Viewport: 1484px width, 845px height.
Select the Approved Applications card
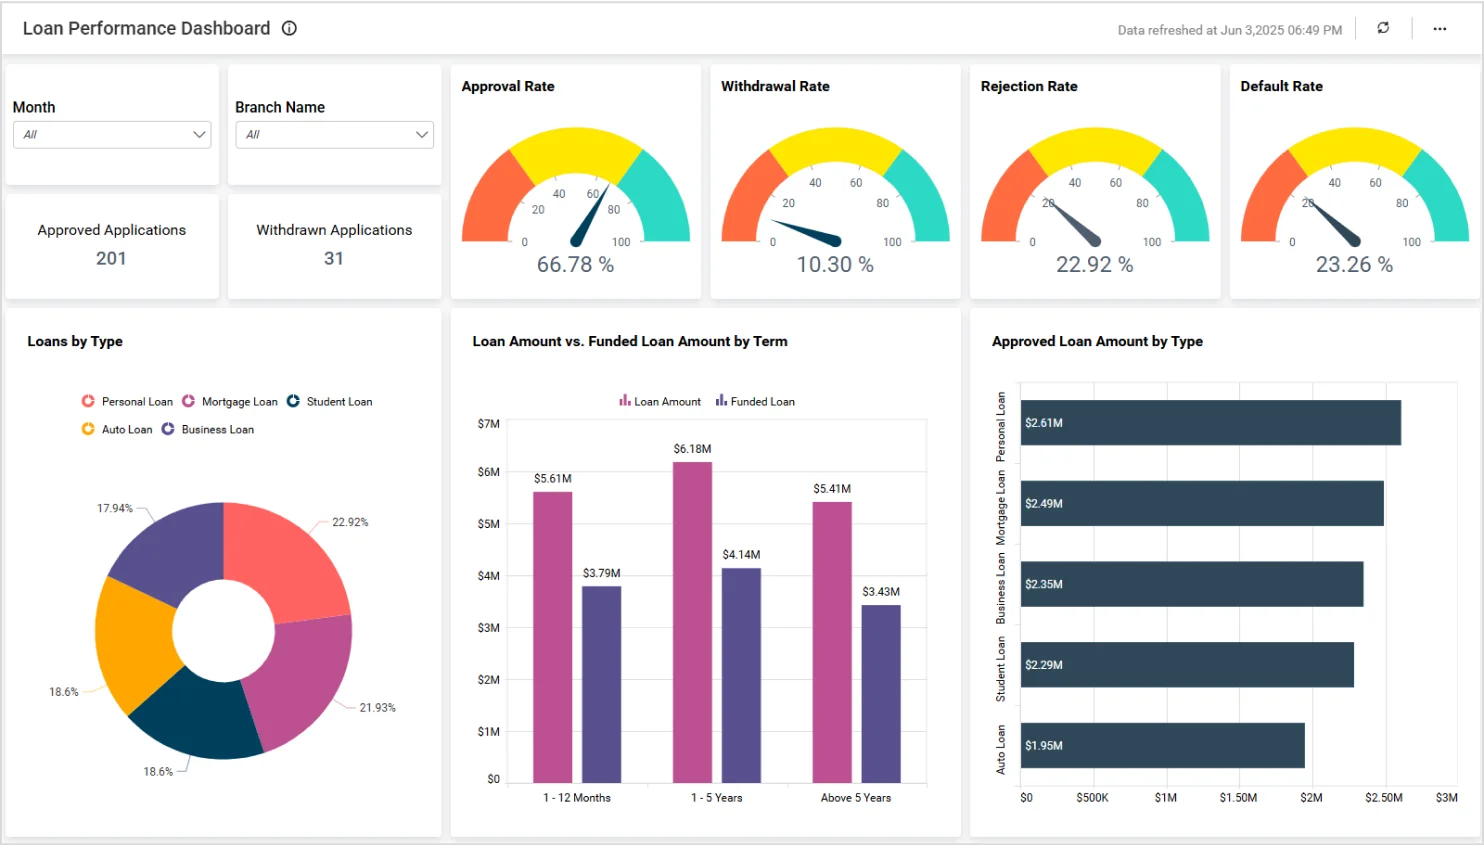pyautogui.click(x=111, y=245)
